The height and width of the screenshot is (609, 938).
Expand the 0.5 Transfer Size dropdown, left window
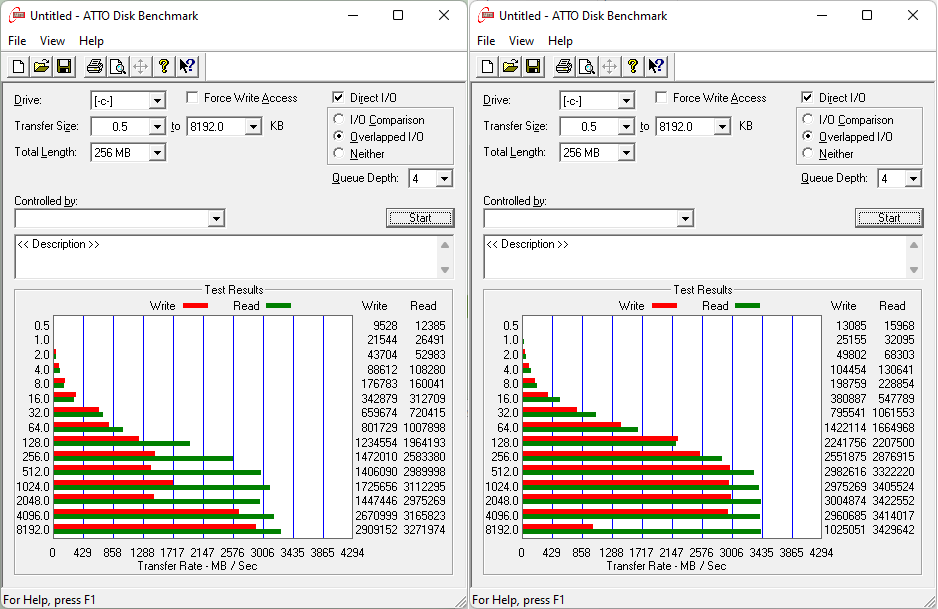[x=157, y=126]
